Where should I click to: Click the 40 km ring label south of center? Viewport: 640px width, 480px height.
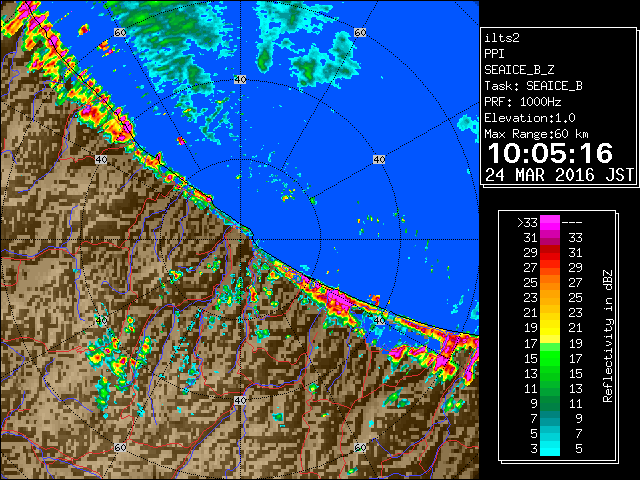click(240, 400)
